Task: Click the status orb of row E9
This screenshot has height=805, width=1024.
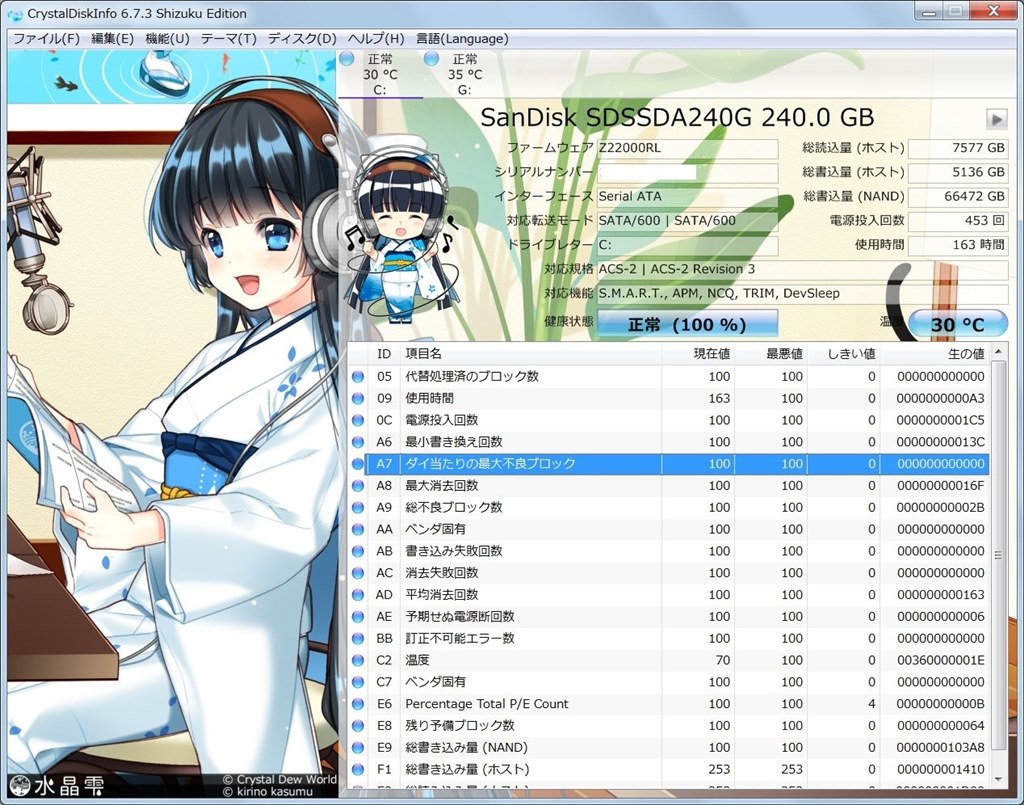Action: (358, 748)
